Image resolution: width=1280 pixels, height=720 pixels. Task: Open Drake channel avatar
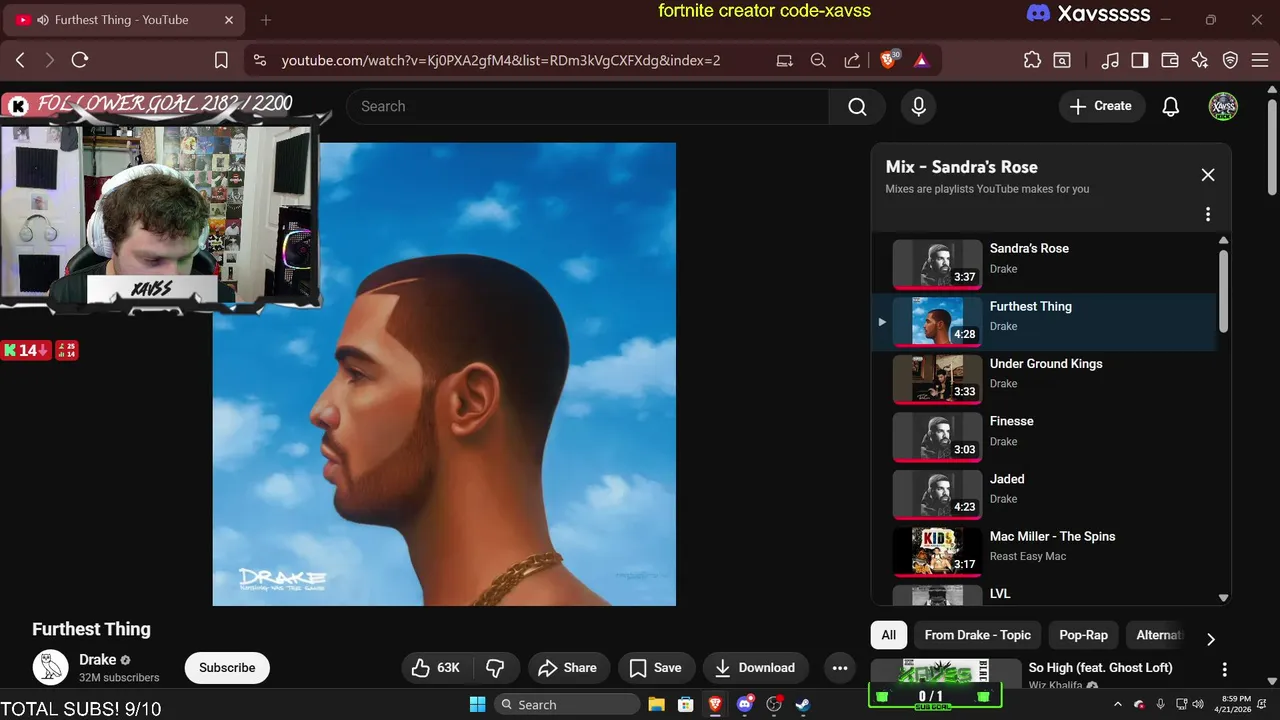click(50, 667)
